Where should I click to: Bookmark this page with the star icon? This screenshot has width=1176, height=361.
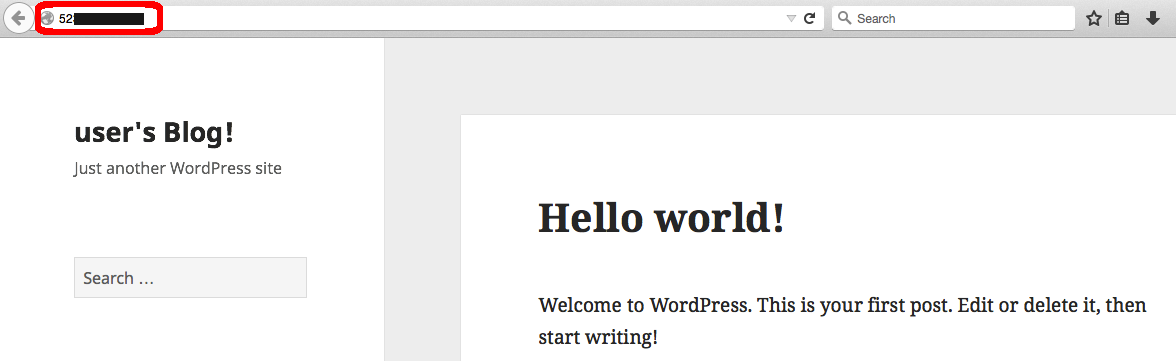point(1094,19)
